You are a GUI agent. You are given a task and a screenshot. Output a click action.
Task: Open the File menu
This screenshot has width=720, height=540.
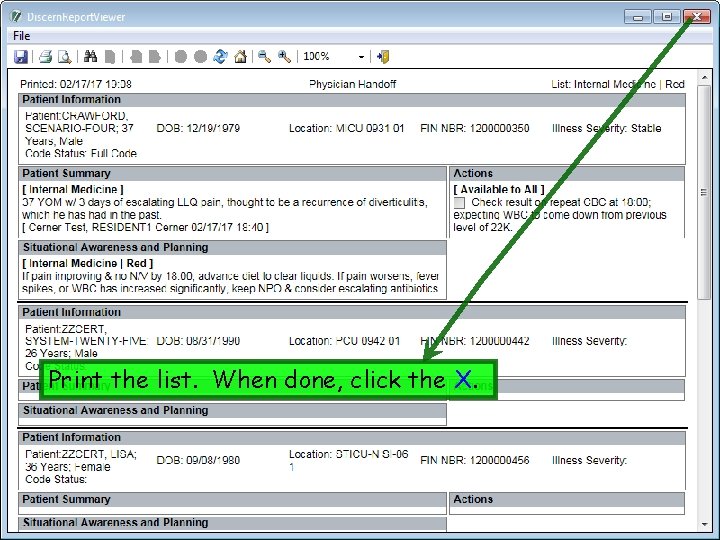(x=22, y=36)
